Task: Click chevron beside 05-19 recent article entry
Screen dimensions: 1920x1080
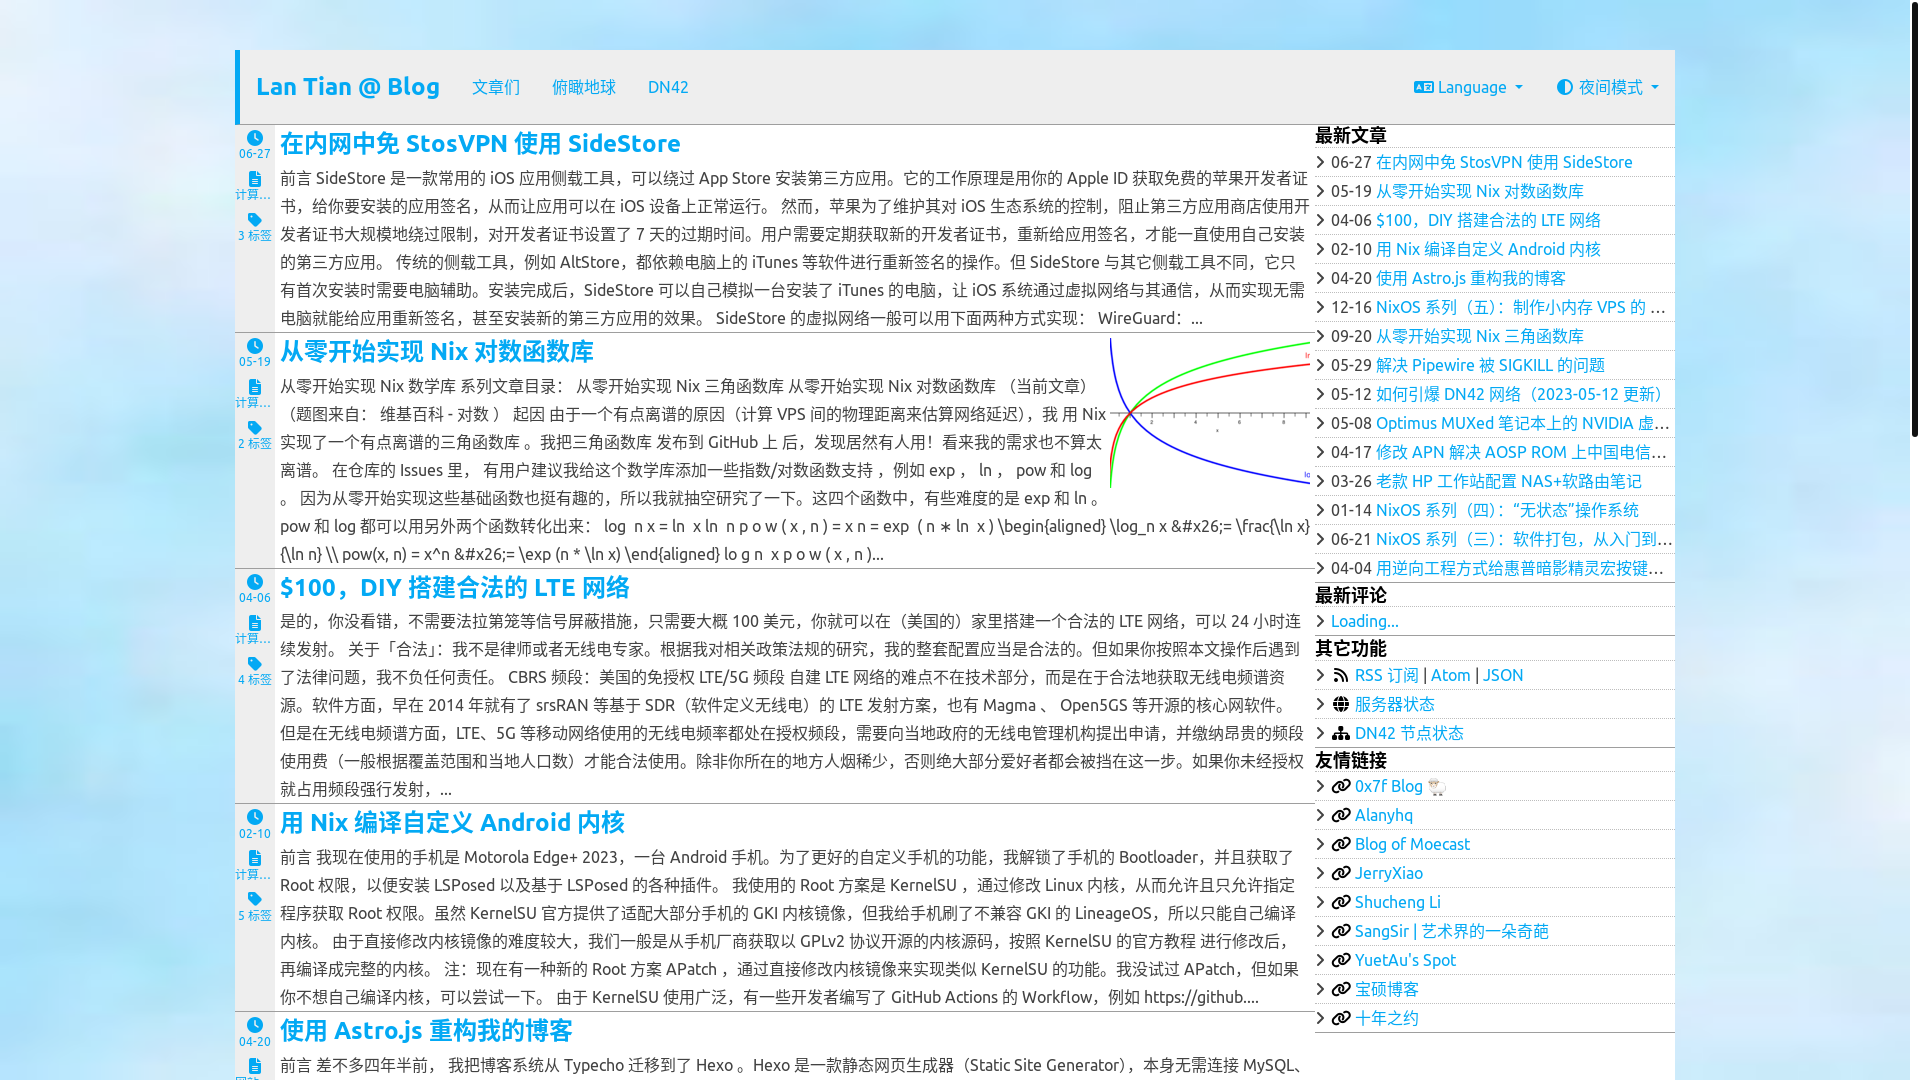Action: pyautogui.click(x=1321, y=191)
